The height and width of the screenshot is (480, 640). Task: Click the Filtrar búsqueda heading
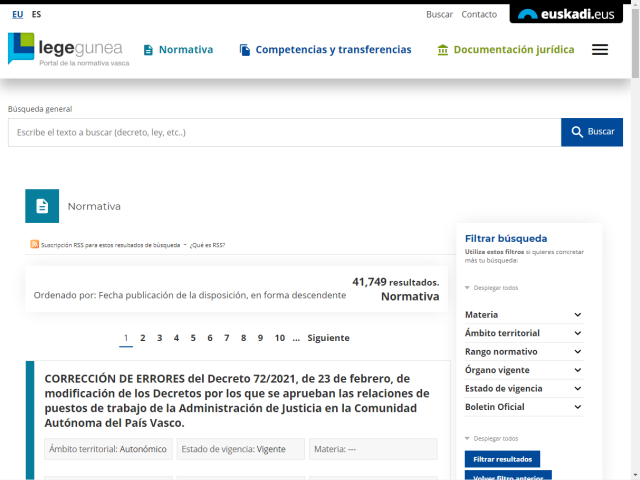[506, 238]
